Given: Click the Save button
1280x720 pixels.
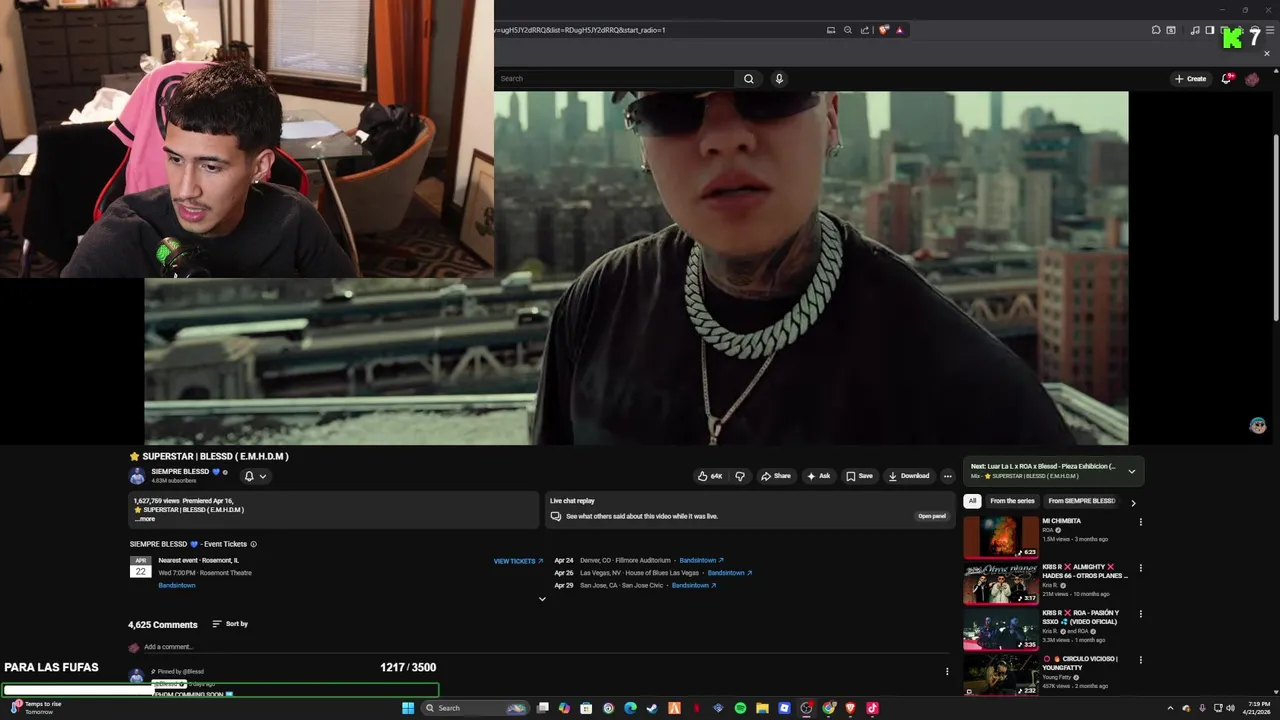Looking at the screenshot, I should [x=859, y=476].
